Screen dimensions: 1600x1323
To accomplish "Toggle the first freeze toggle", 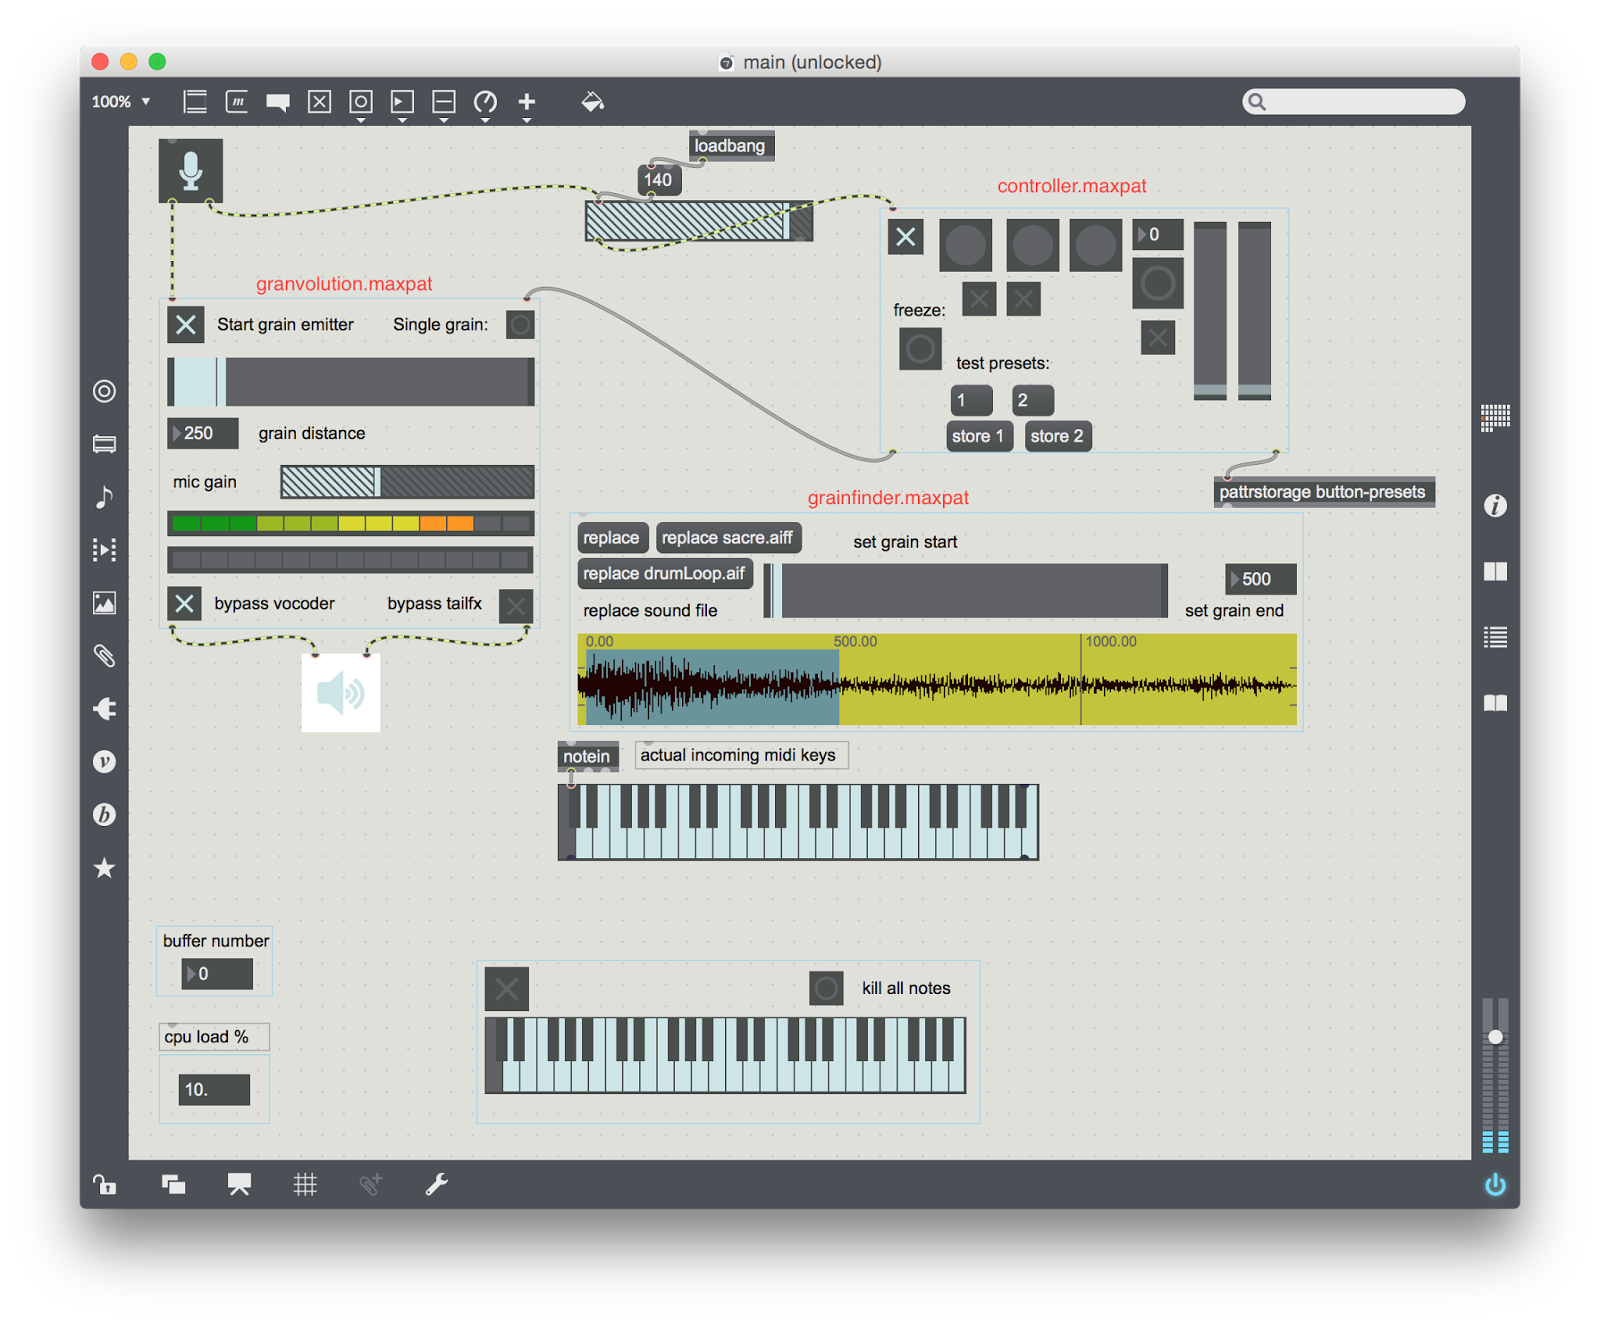I will tap(979, 298).
